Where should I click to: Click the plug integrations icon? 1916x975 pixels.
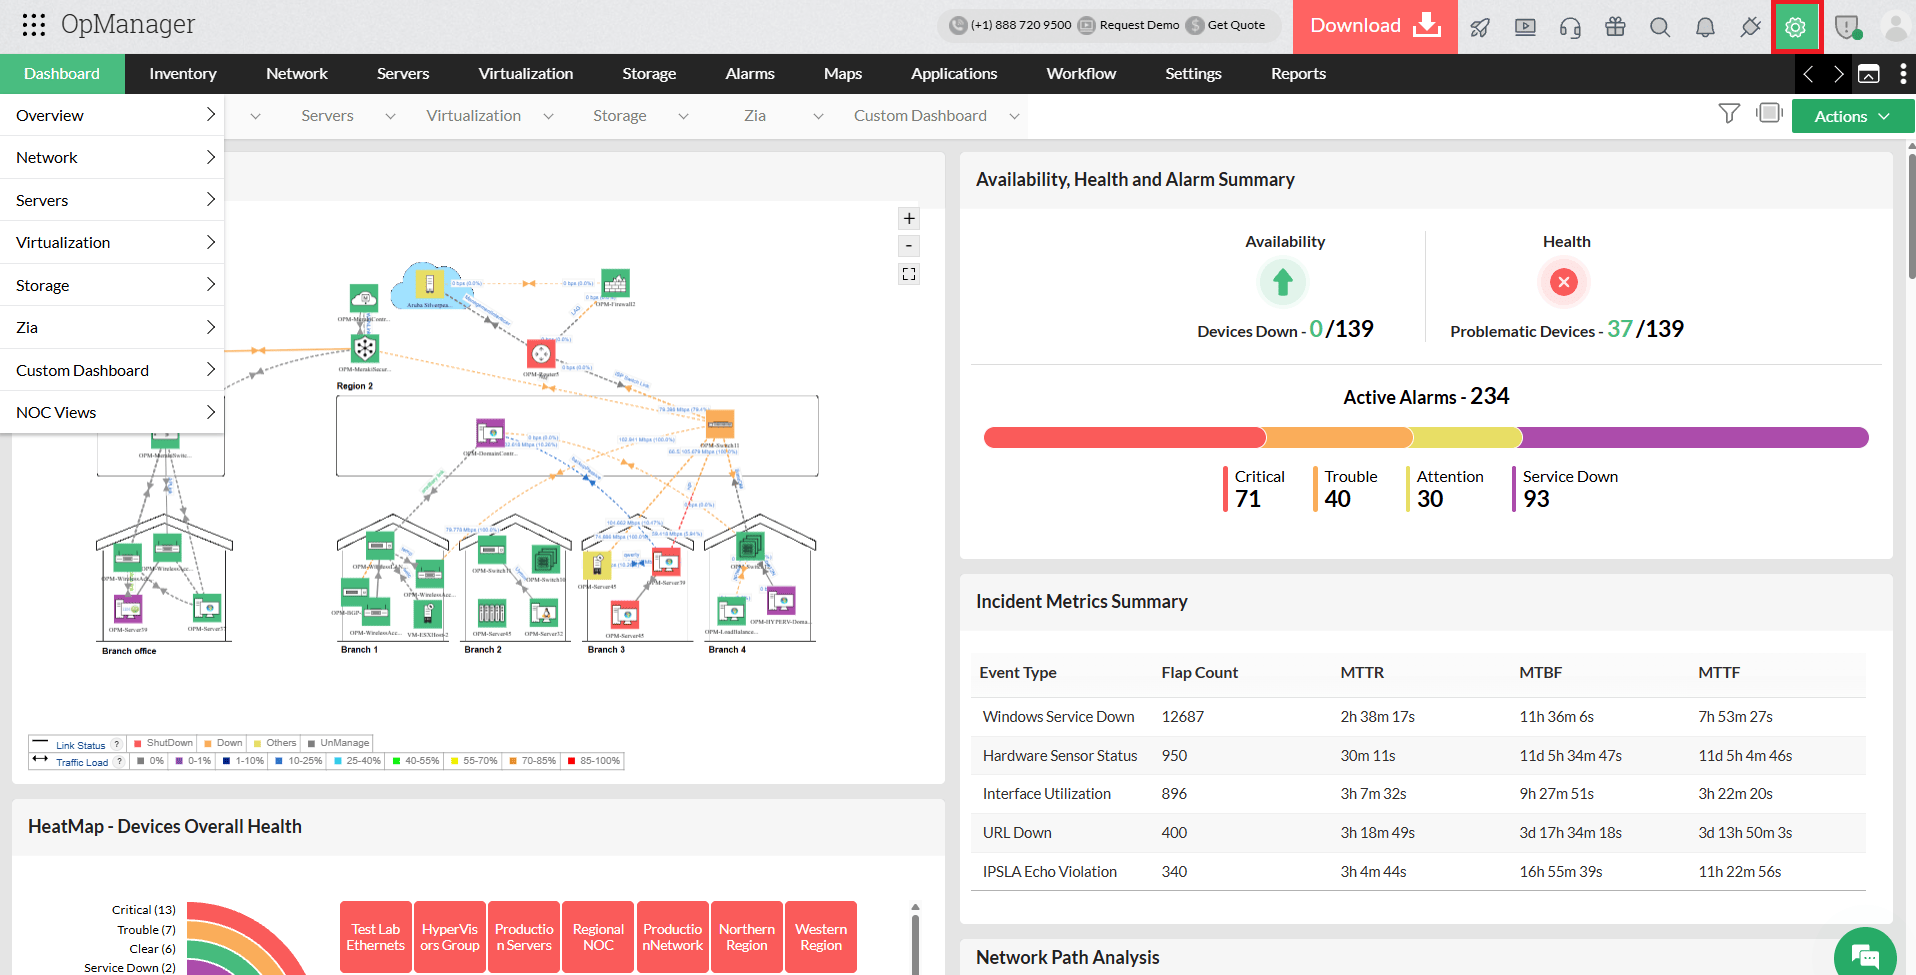coord(1750,27)
